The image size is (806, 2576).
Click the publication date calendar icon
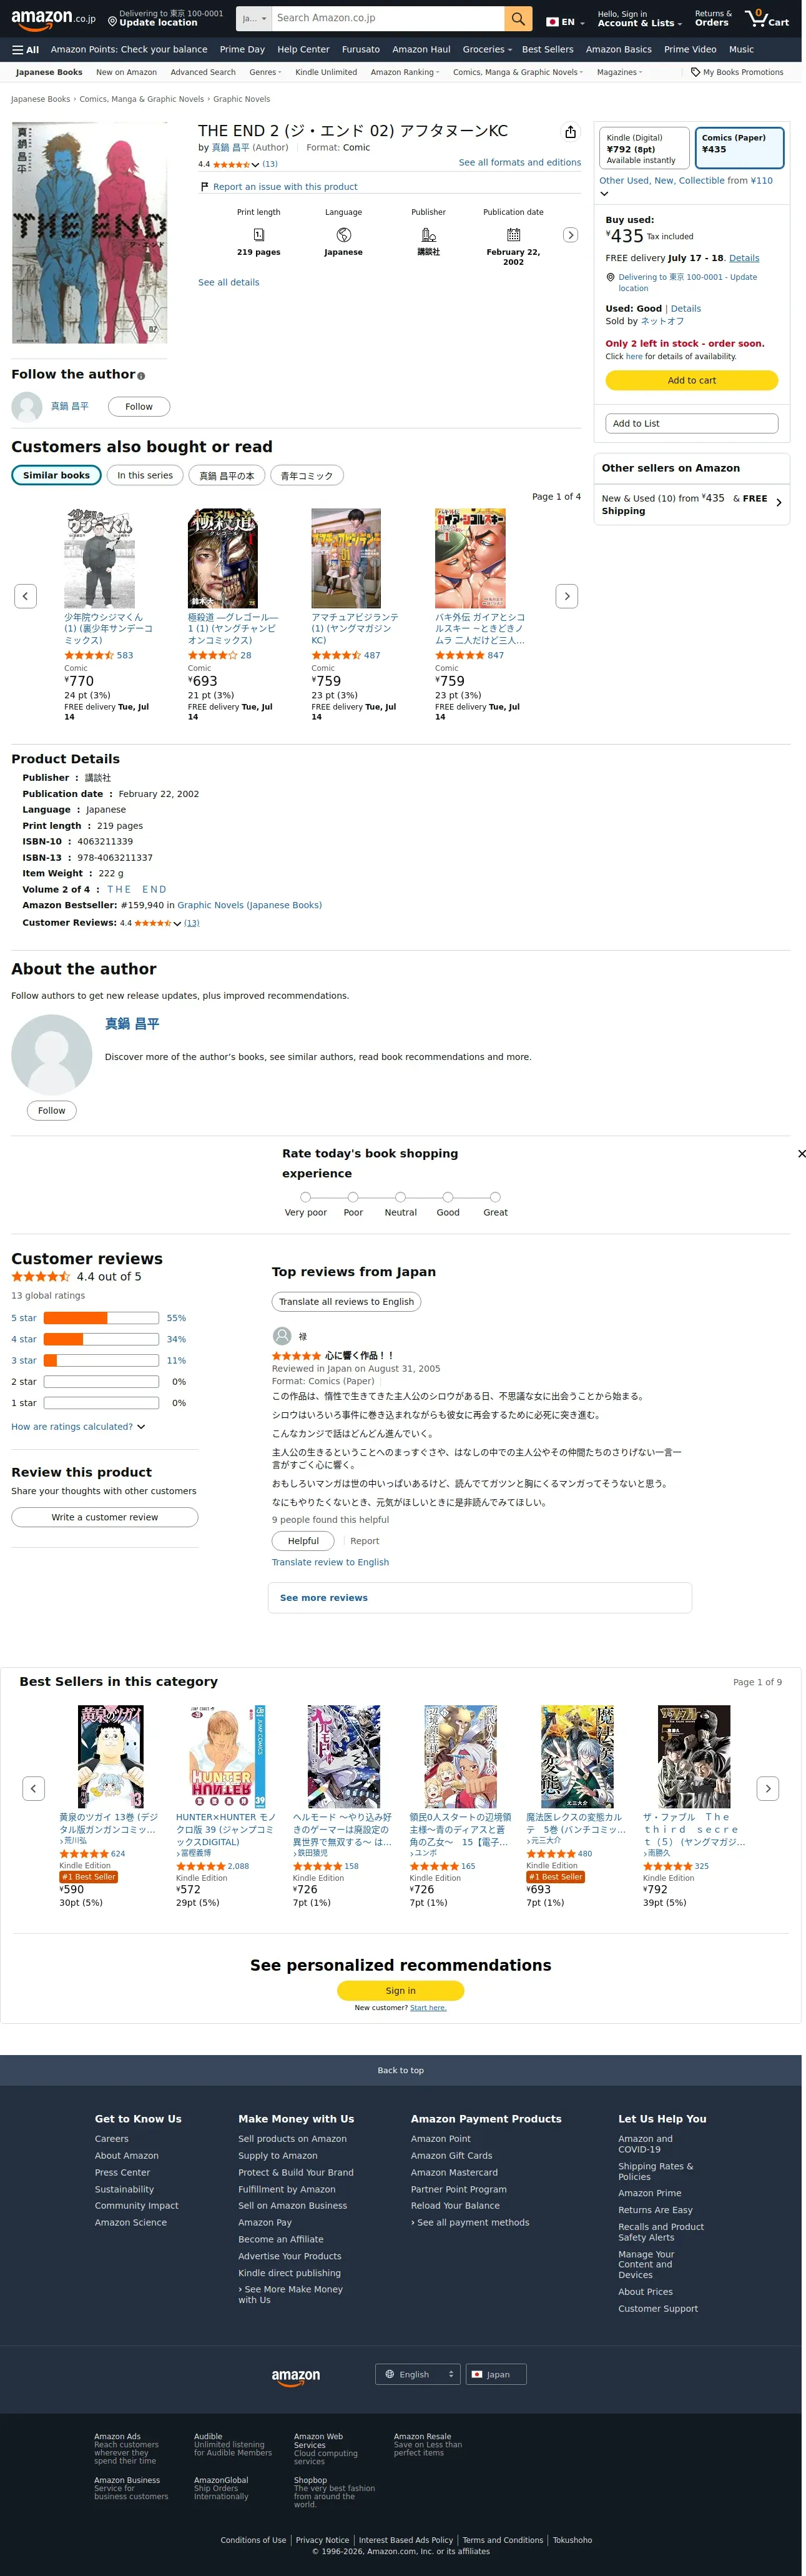[x=513, y=234]
